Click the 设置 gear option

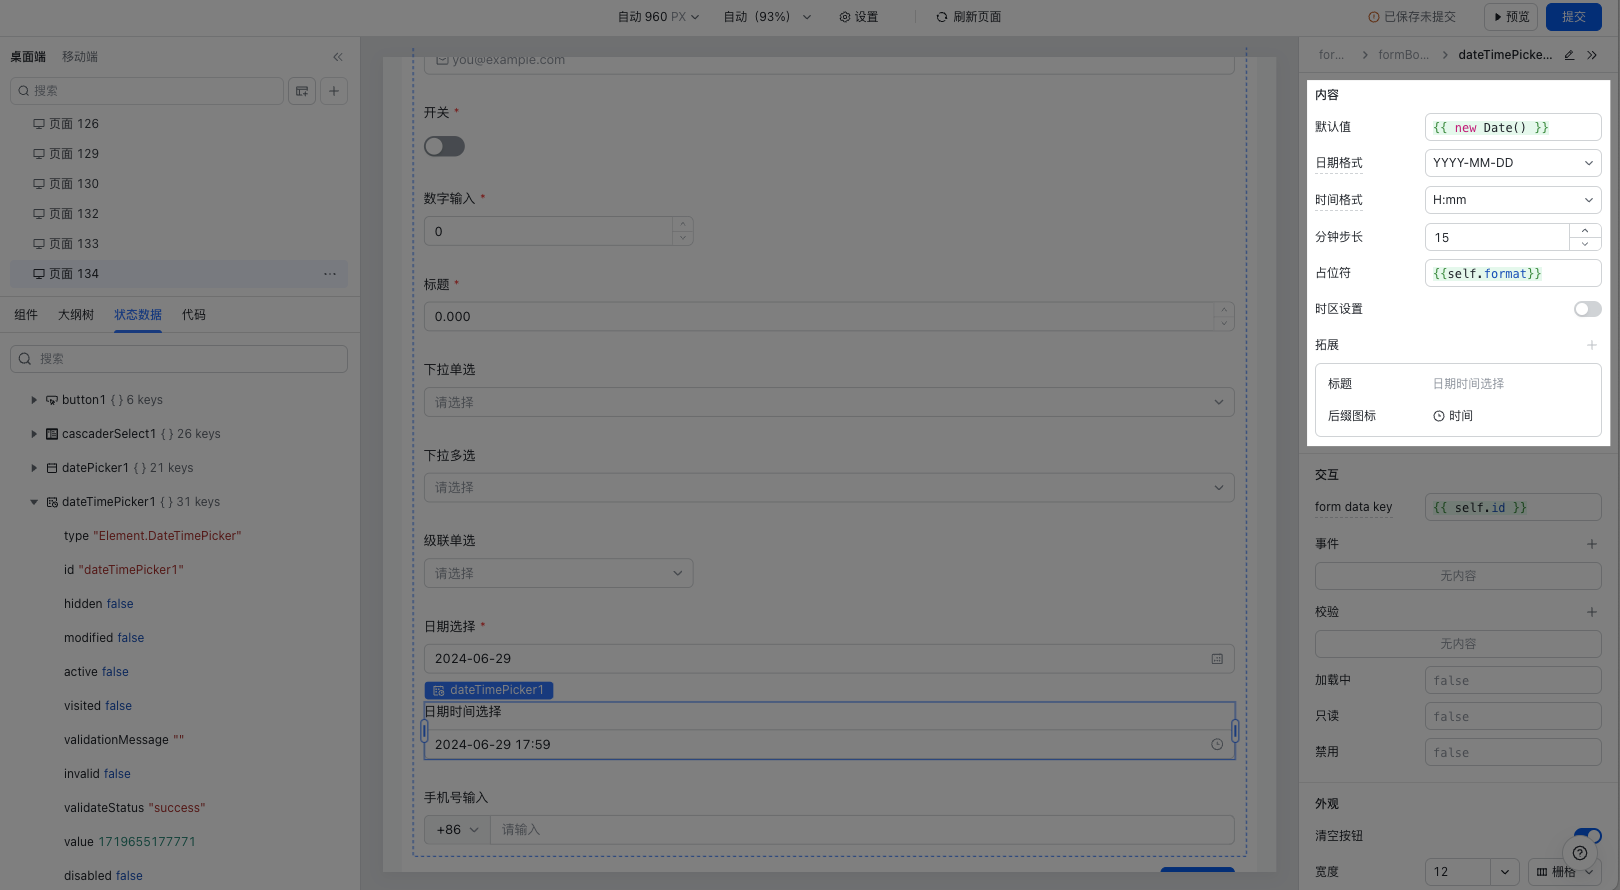click(858, 17)
